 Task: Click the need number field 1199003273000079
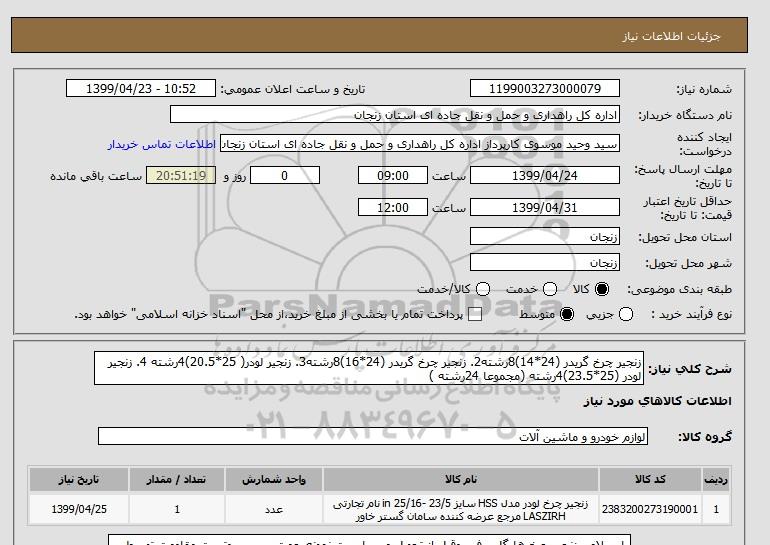[545, 89]
